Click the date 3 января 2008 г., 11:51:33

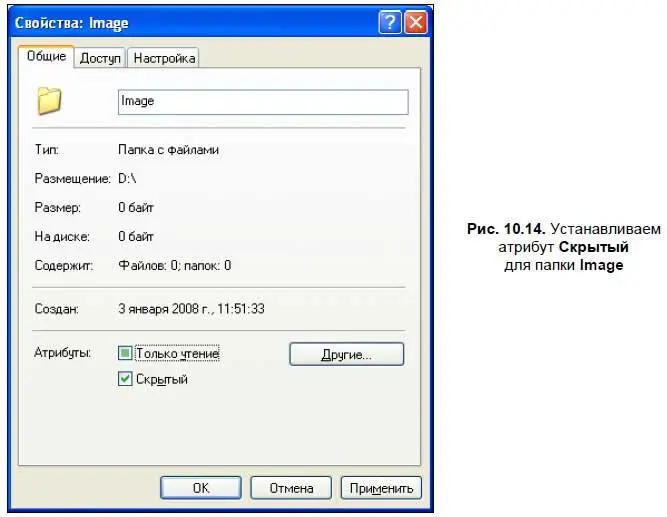tap(191, 308)
